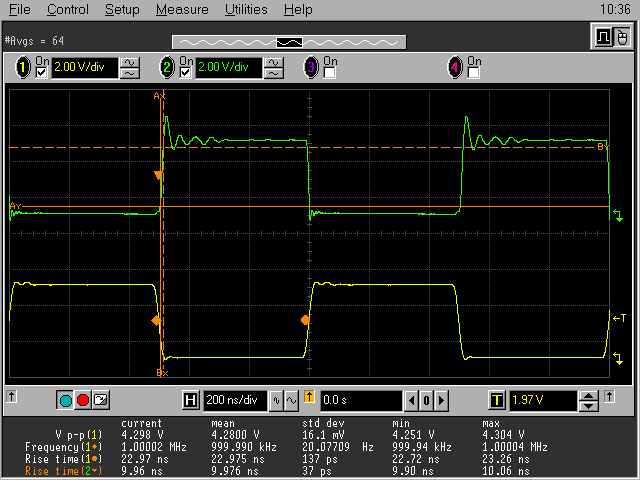Shift horizontal delay left with arrow

[x=411, y=401]
